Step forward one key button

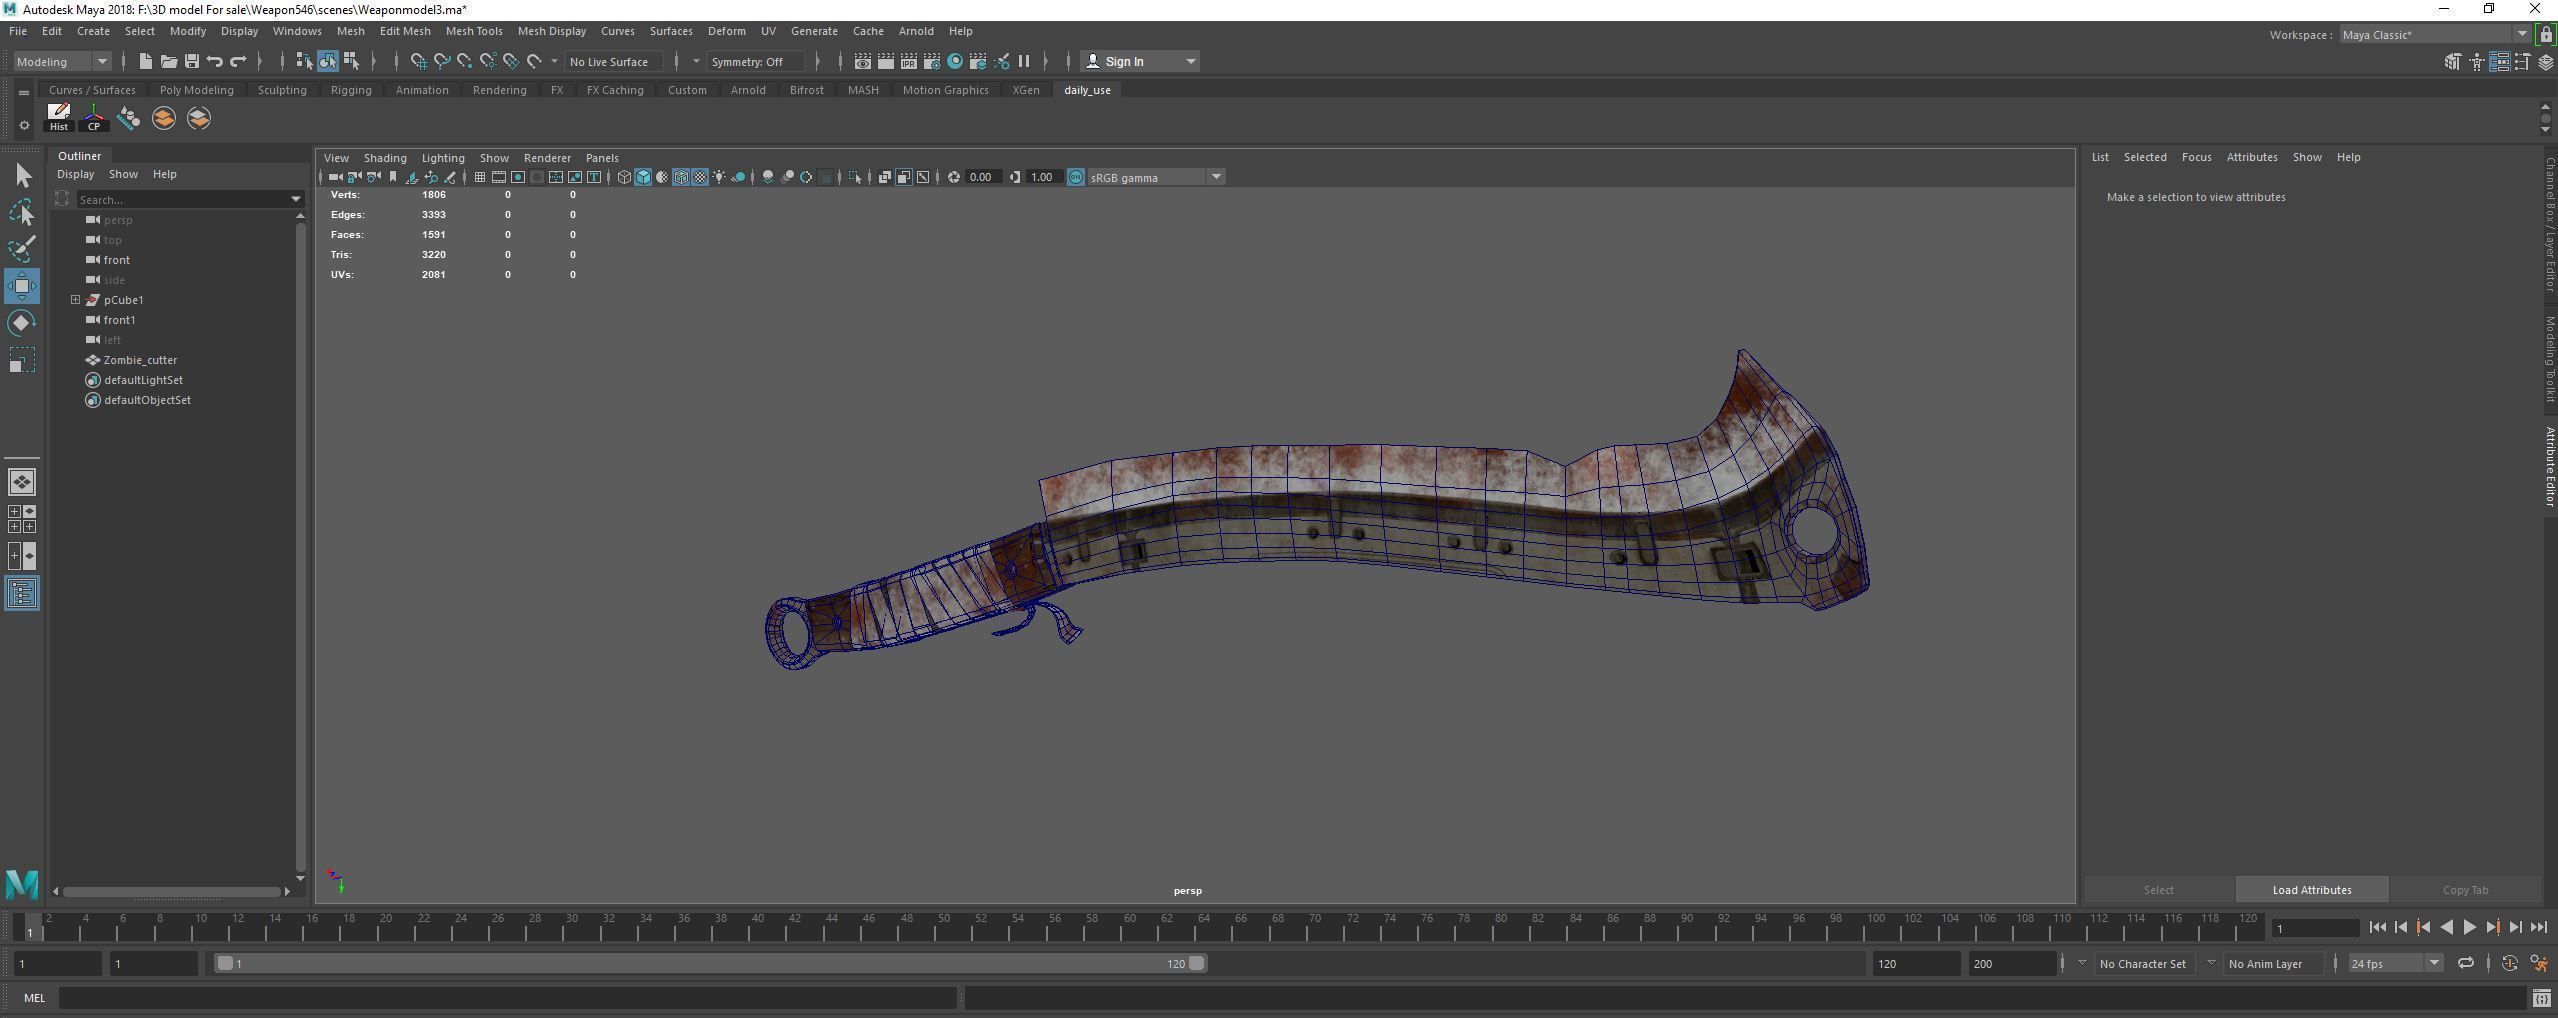tap(2493, 927)
